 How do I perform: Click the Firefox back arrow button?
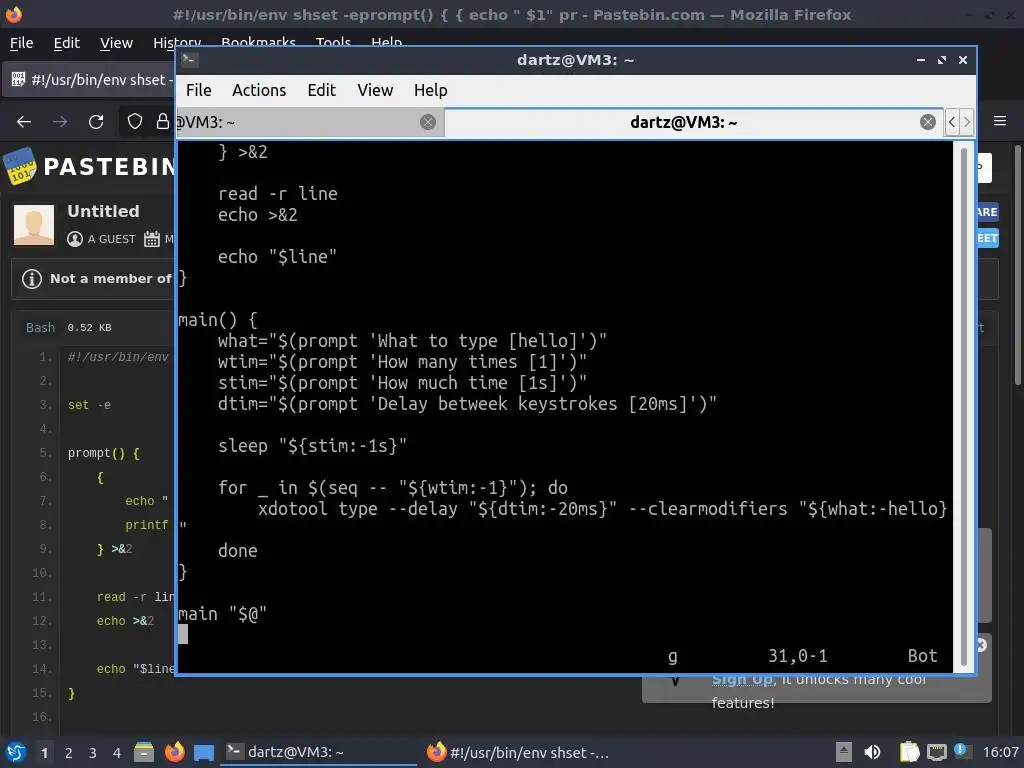[x=24, y=121]
